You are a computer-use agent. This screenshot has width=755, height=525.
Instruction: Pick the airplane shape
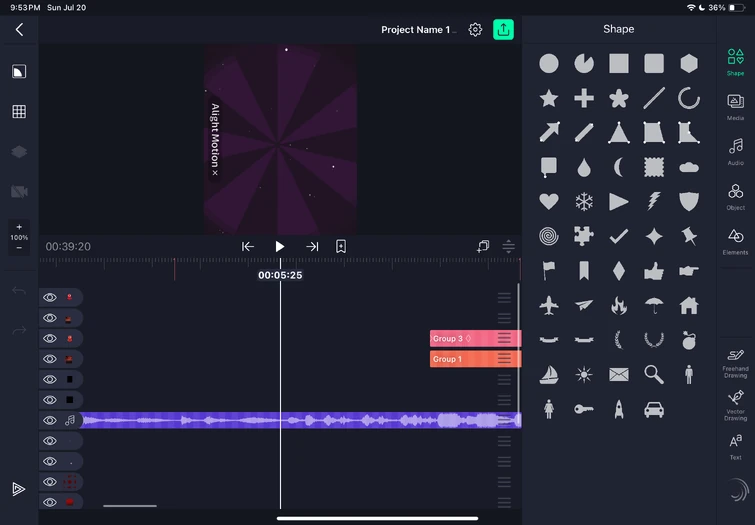(x=549, y=305)
